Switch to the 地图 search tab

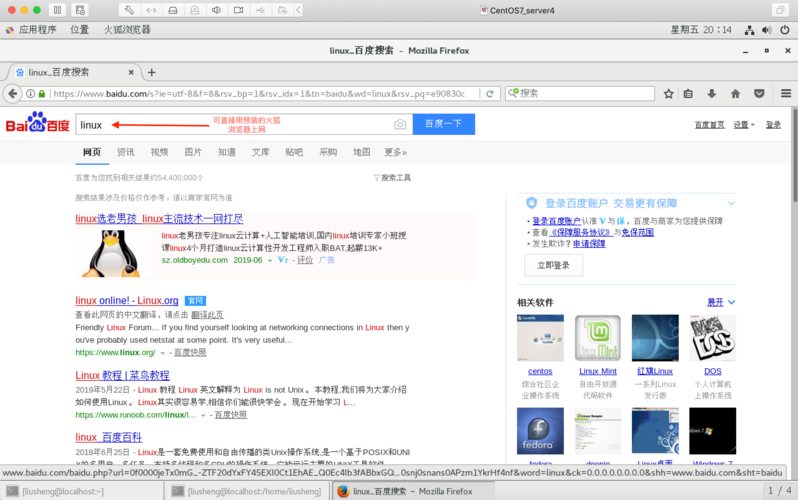click(361, 152)
